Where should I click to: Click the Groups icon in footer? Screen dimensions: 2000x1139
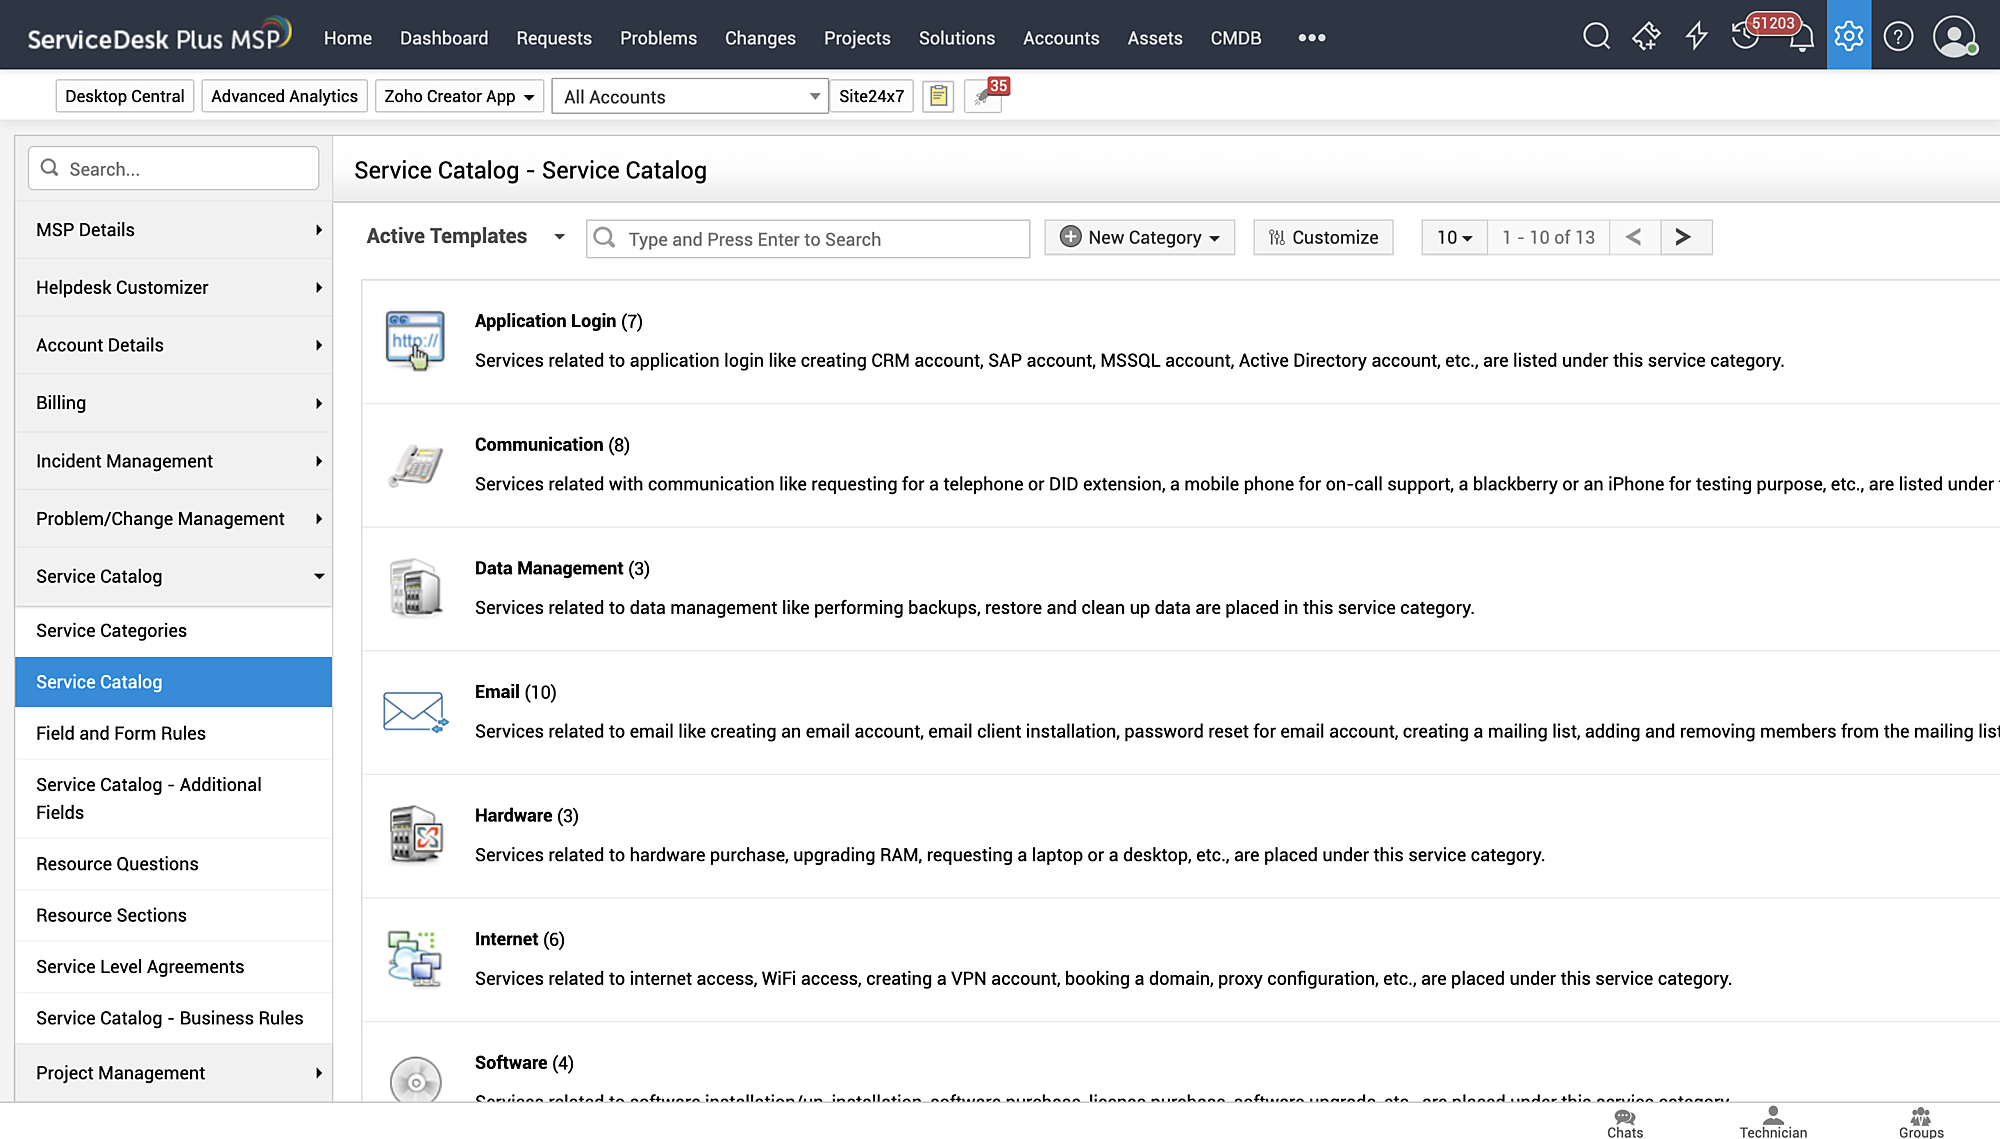click(x=1921, y=1122)
